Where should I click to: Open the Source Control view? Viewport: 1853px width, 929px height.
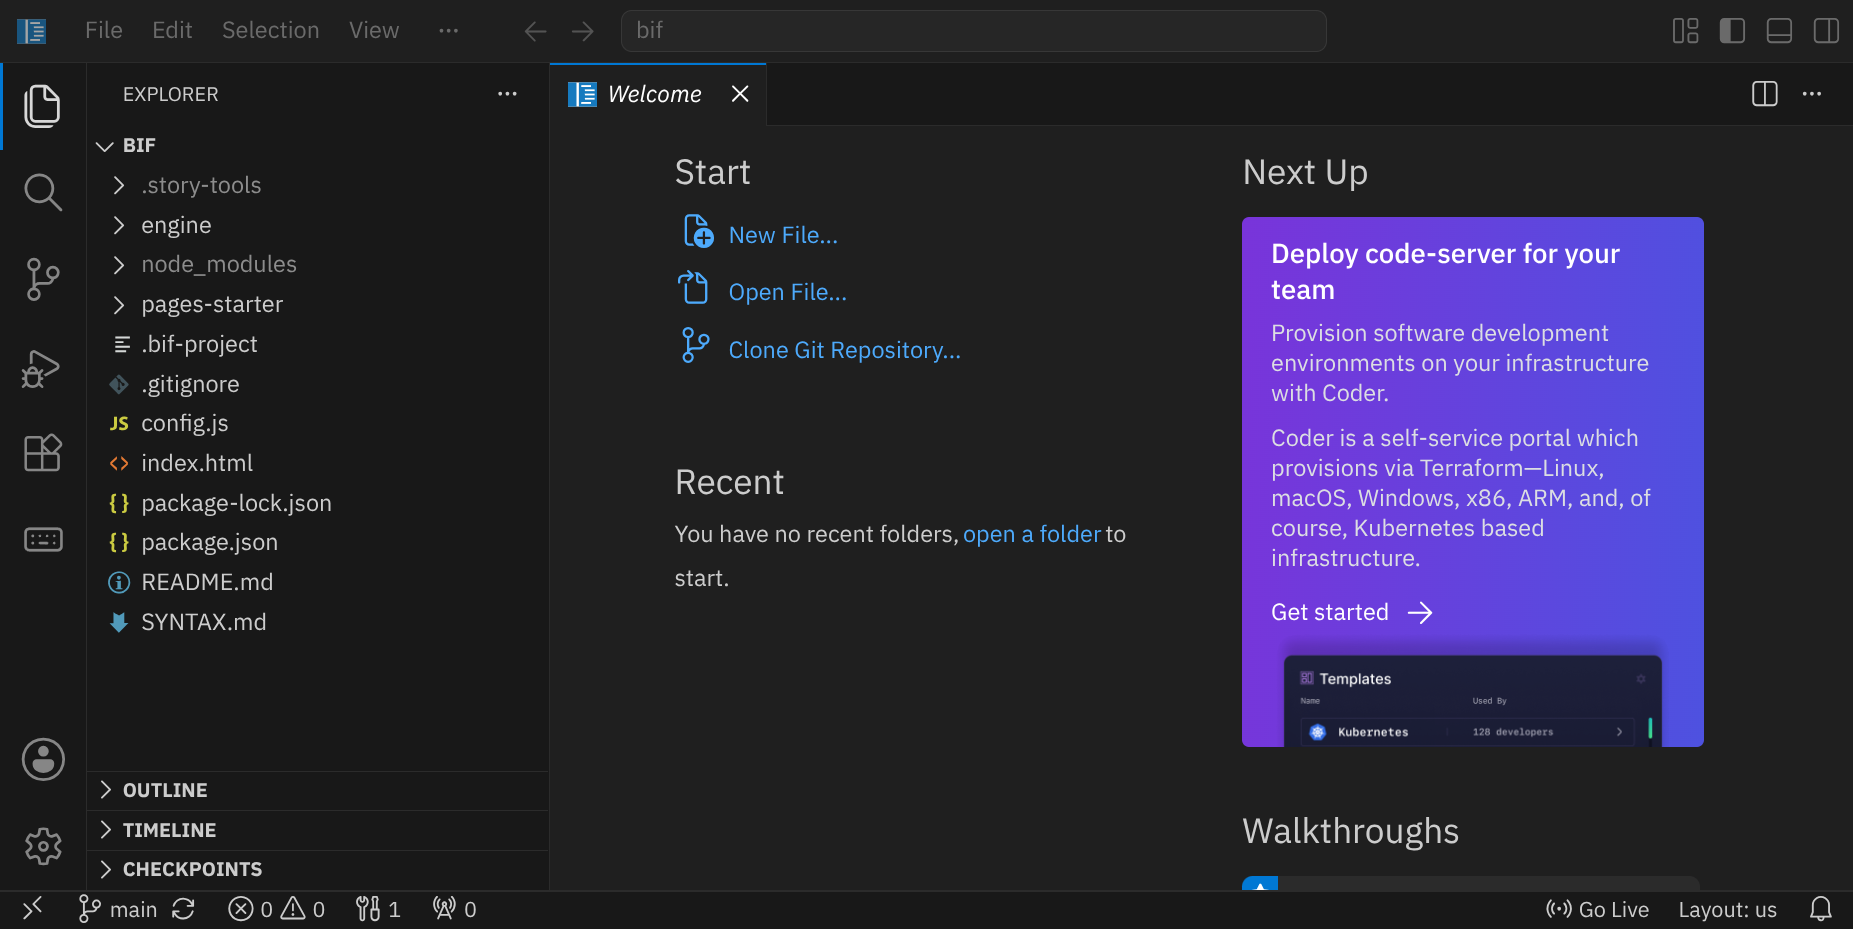click(42, 279)
